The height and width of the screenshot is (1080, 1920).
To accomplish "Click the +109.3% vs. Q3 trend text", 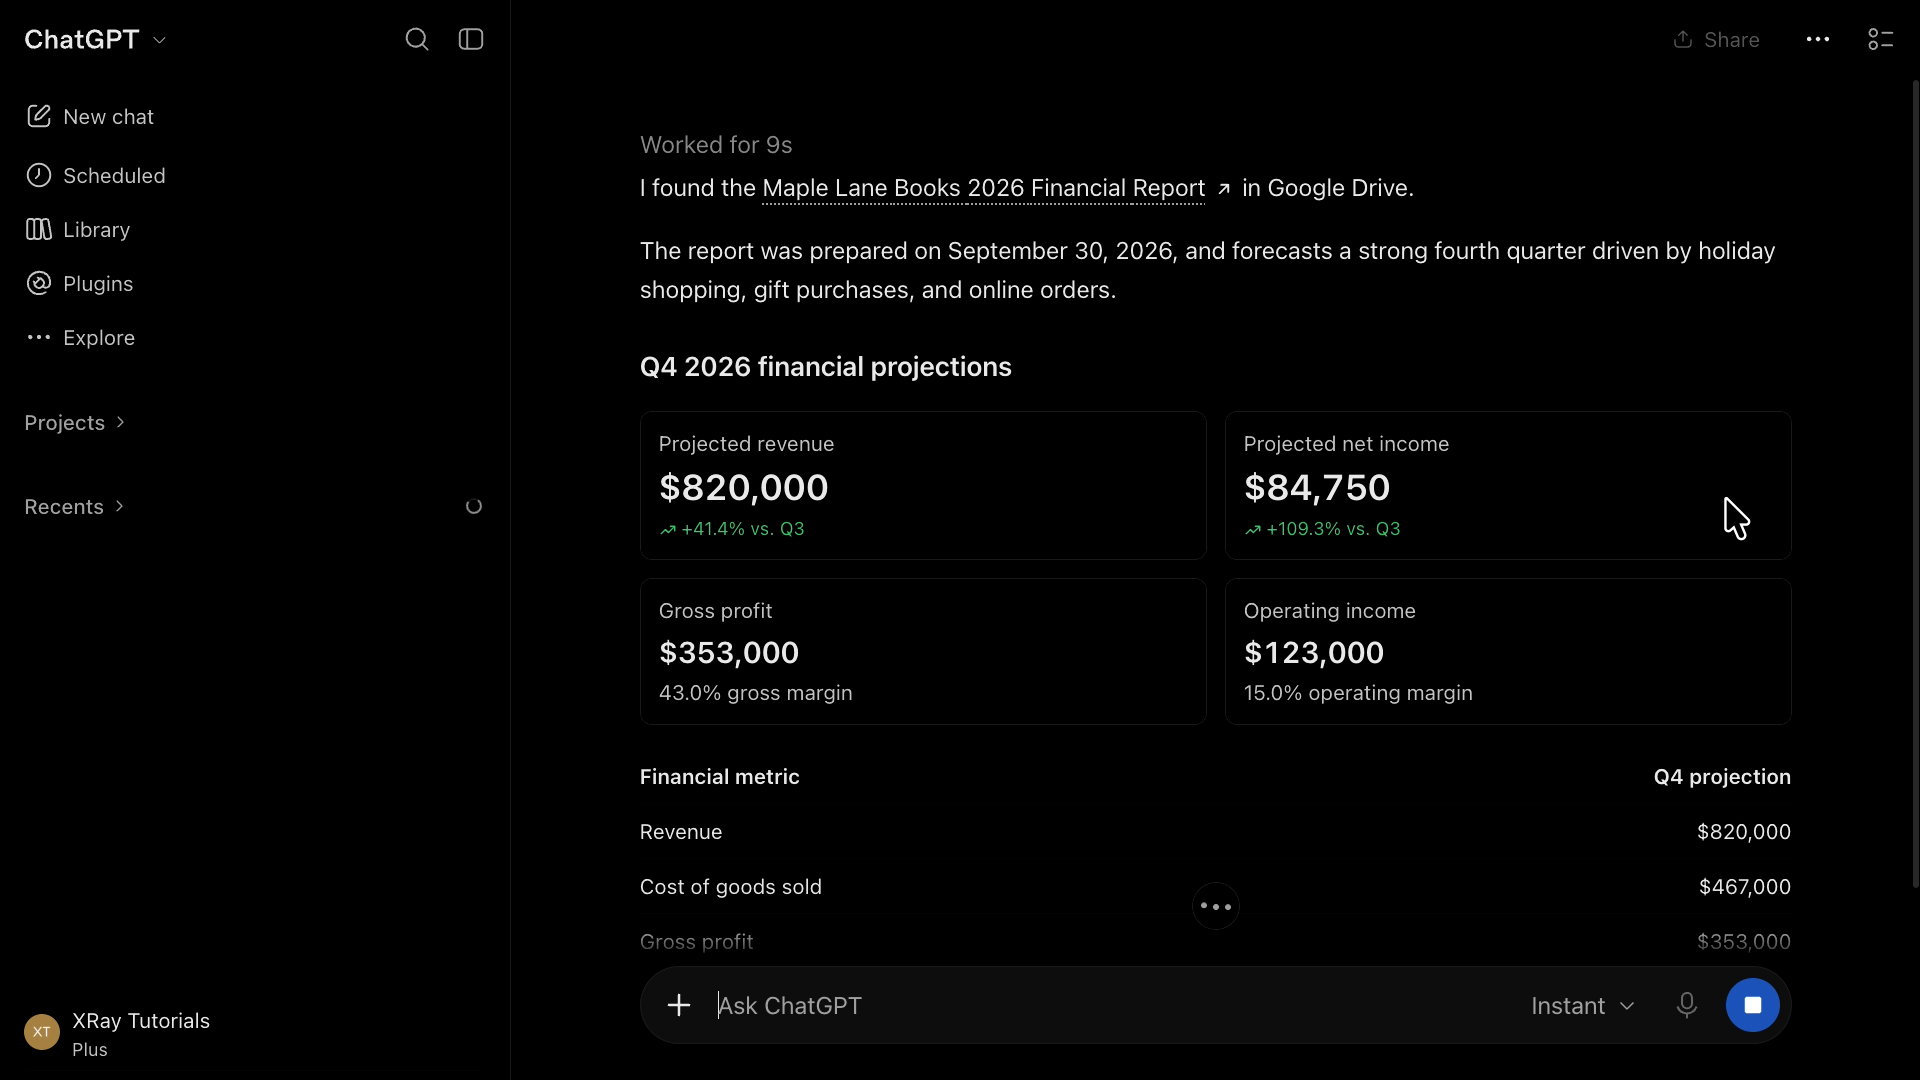I will click(x=1332, y=529).
